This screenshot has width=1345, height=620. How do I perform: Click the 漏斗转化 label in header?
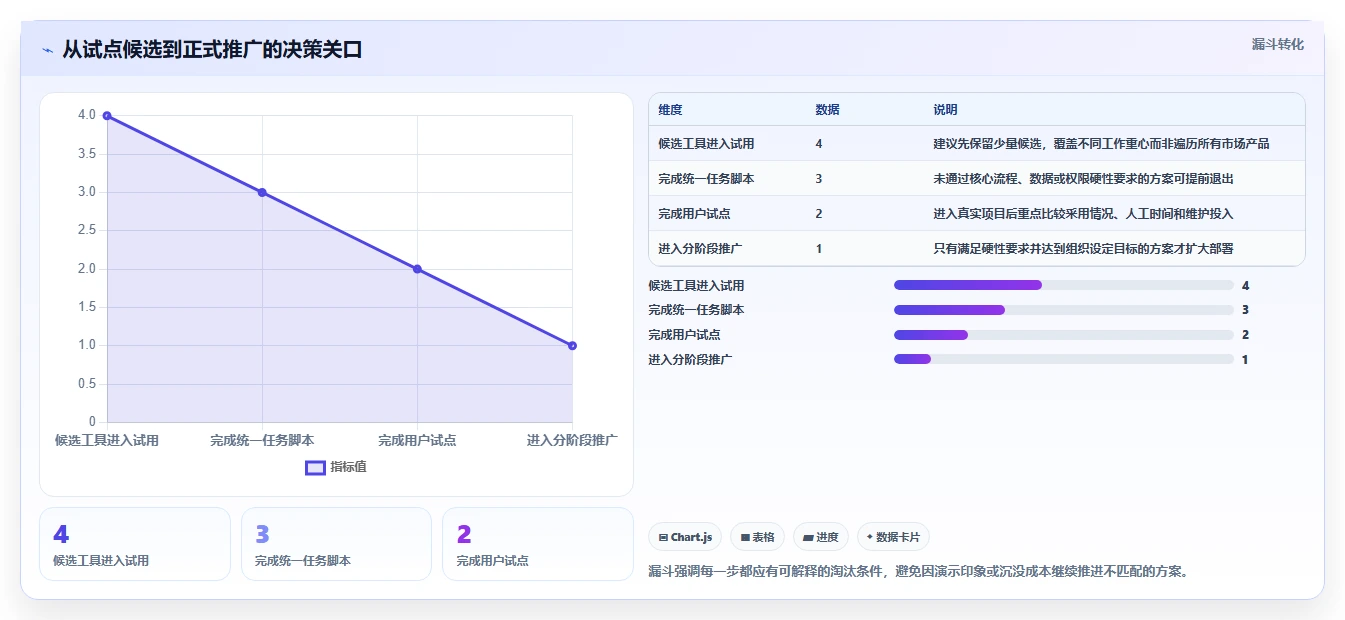[1277, 44]
